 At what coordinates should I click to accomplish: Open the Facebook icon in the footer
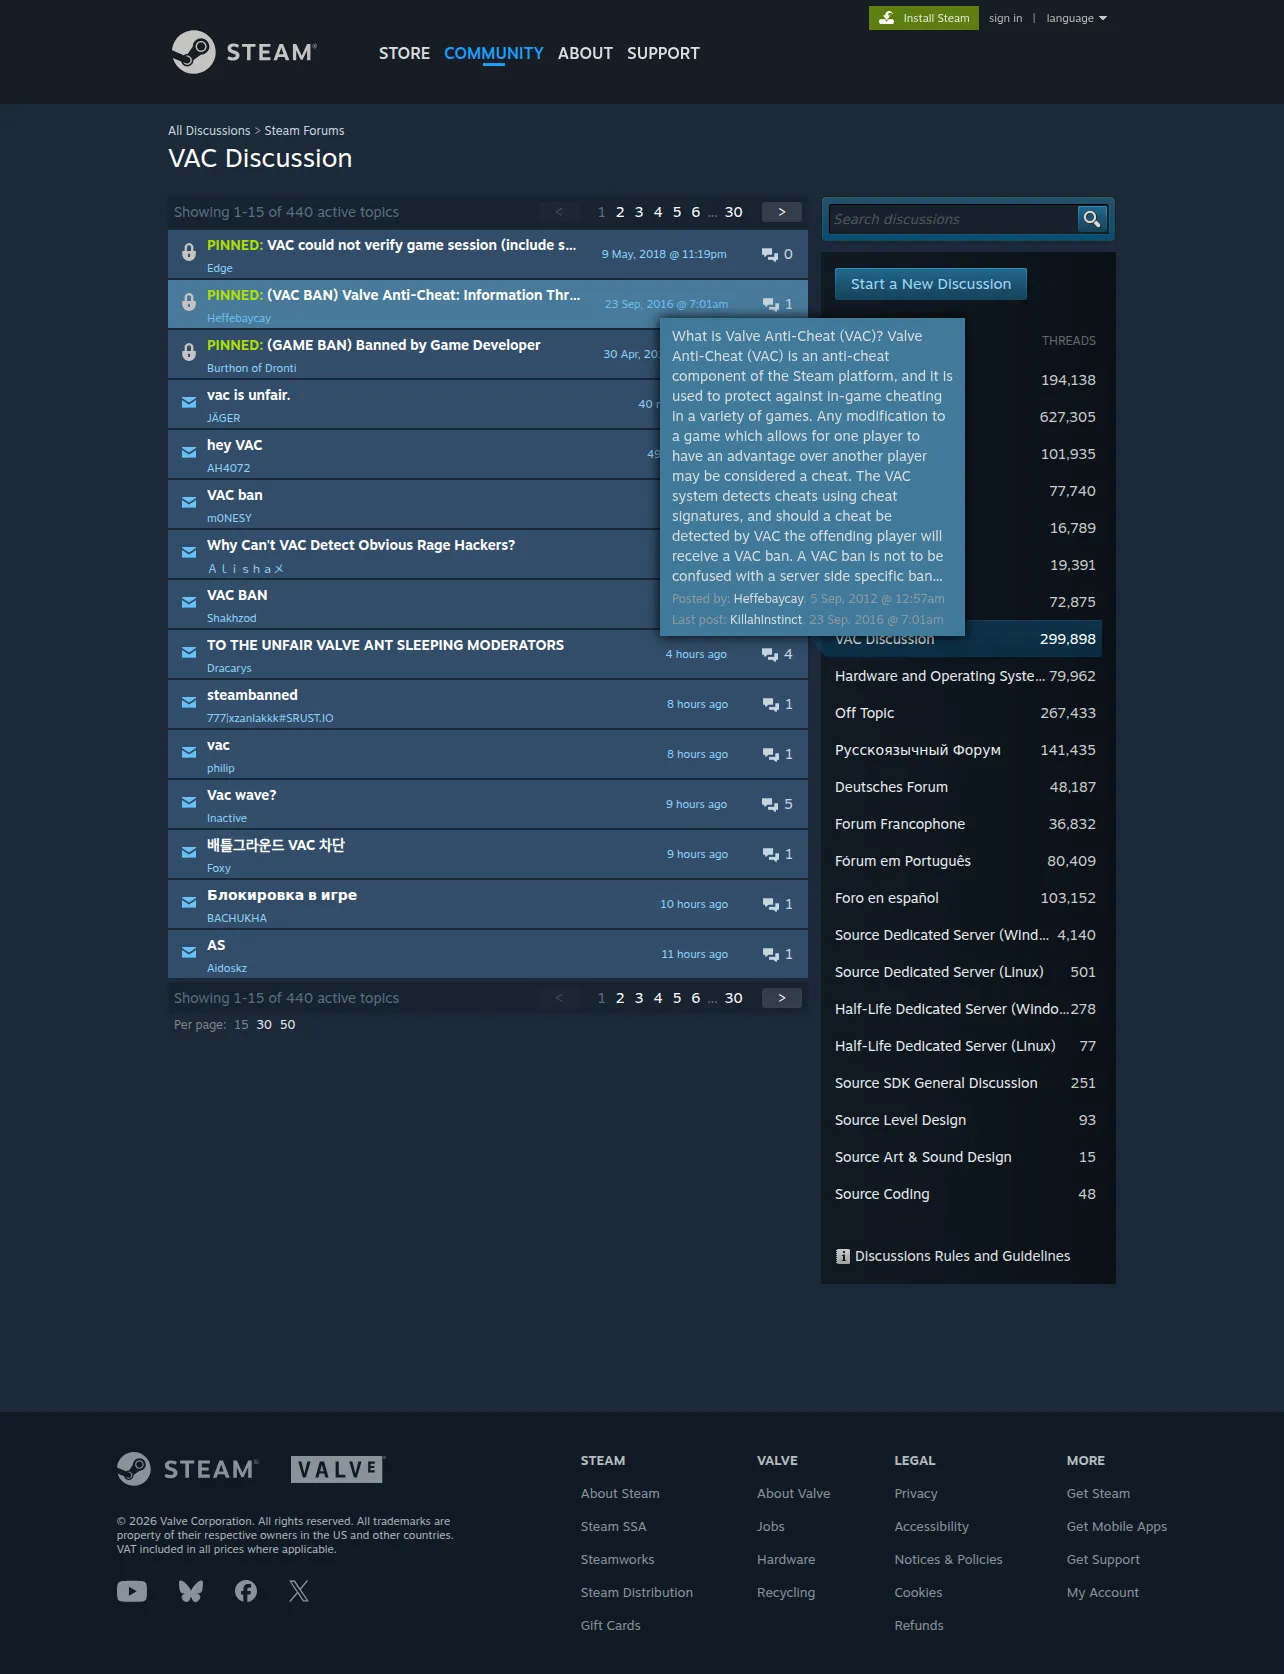tap(246, 1591)
